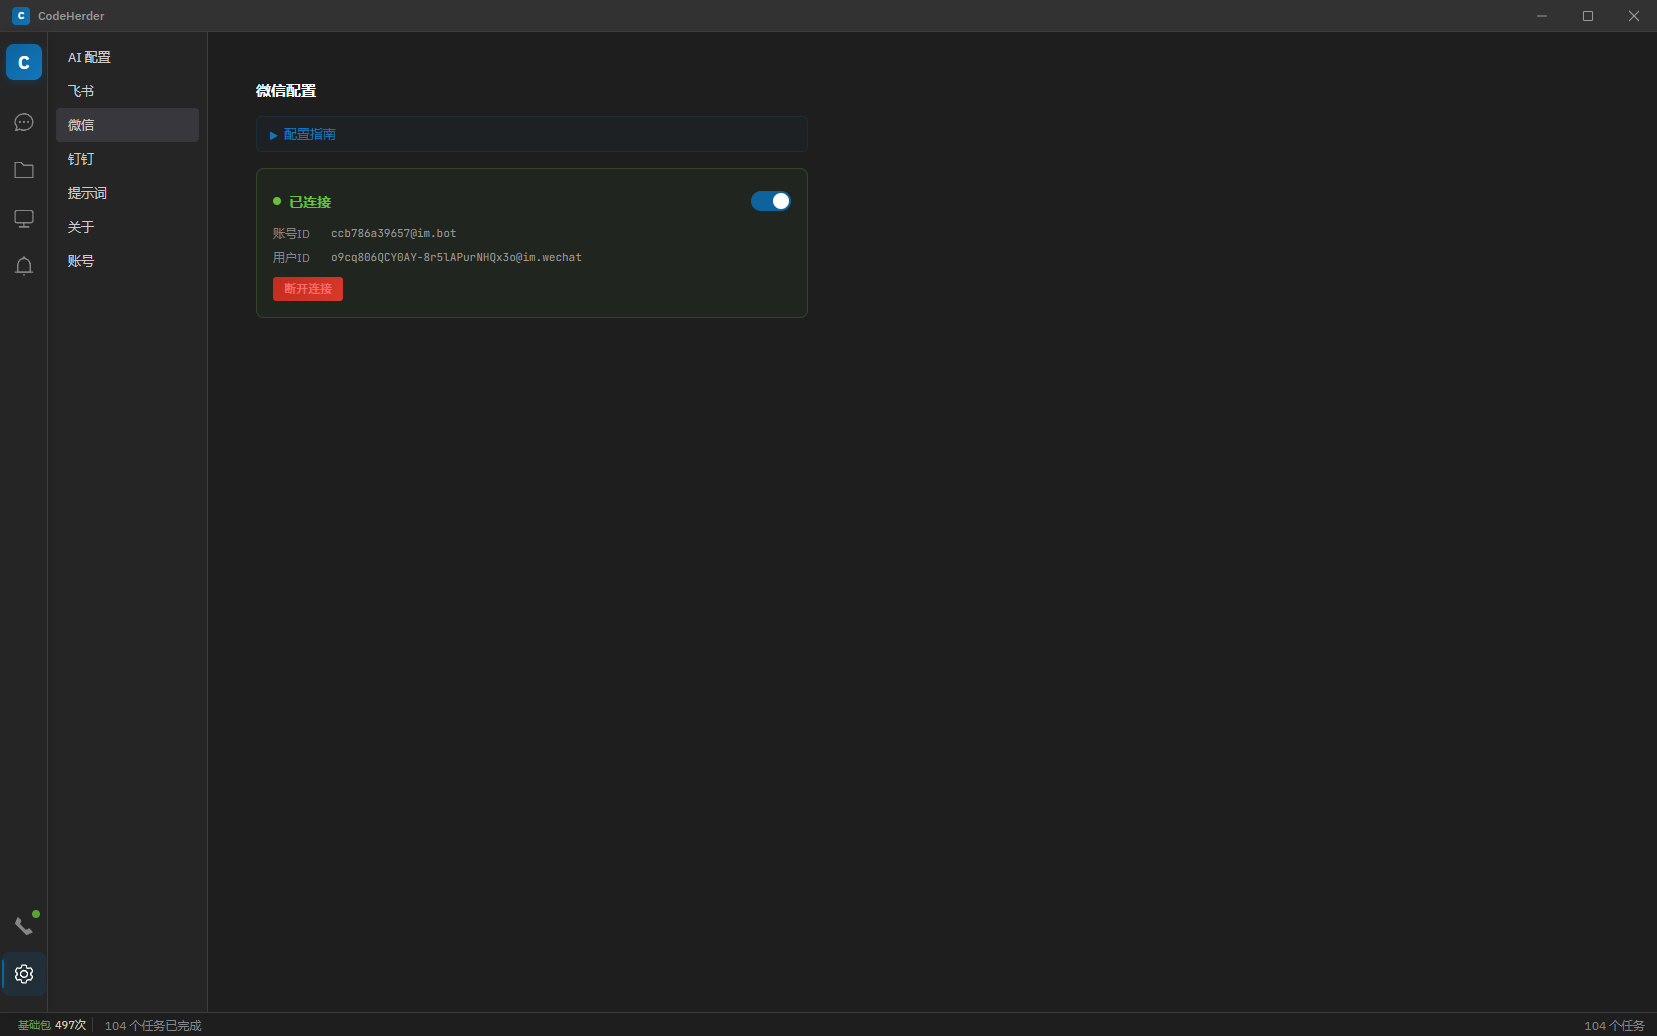1657x1036 pixels.
Task: Select the 提示词 settings tab
Action: coord(127,193)
